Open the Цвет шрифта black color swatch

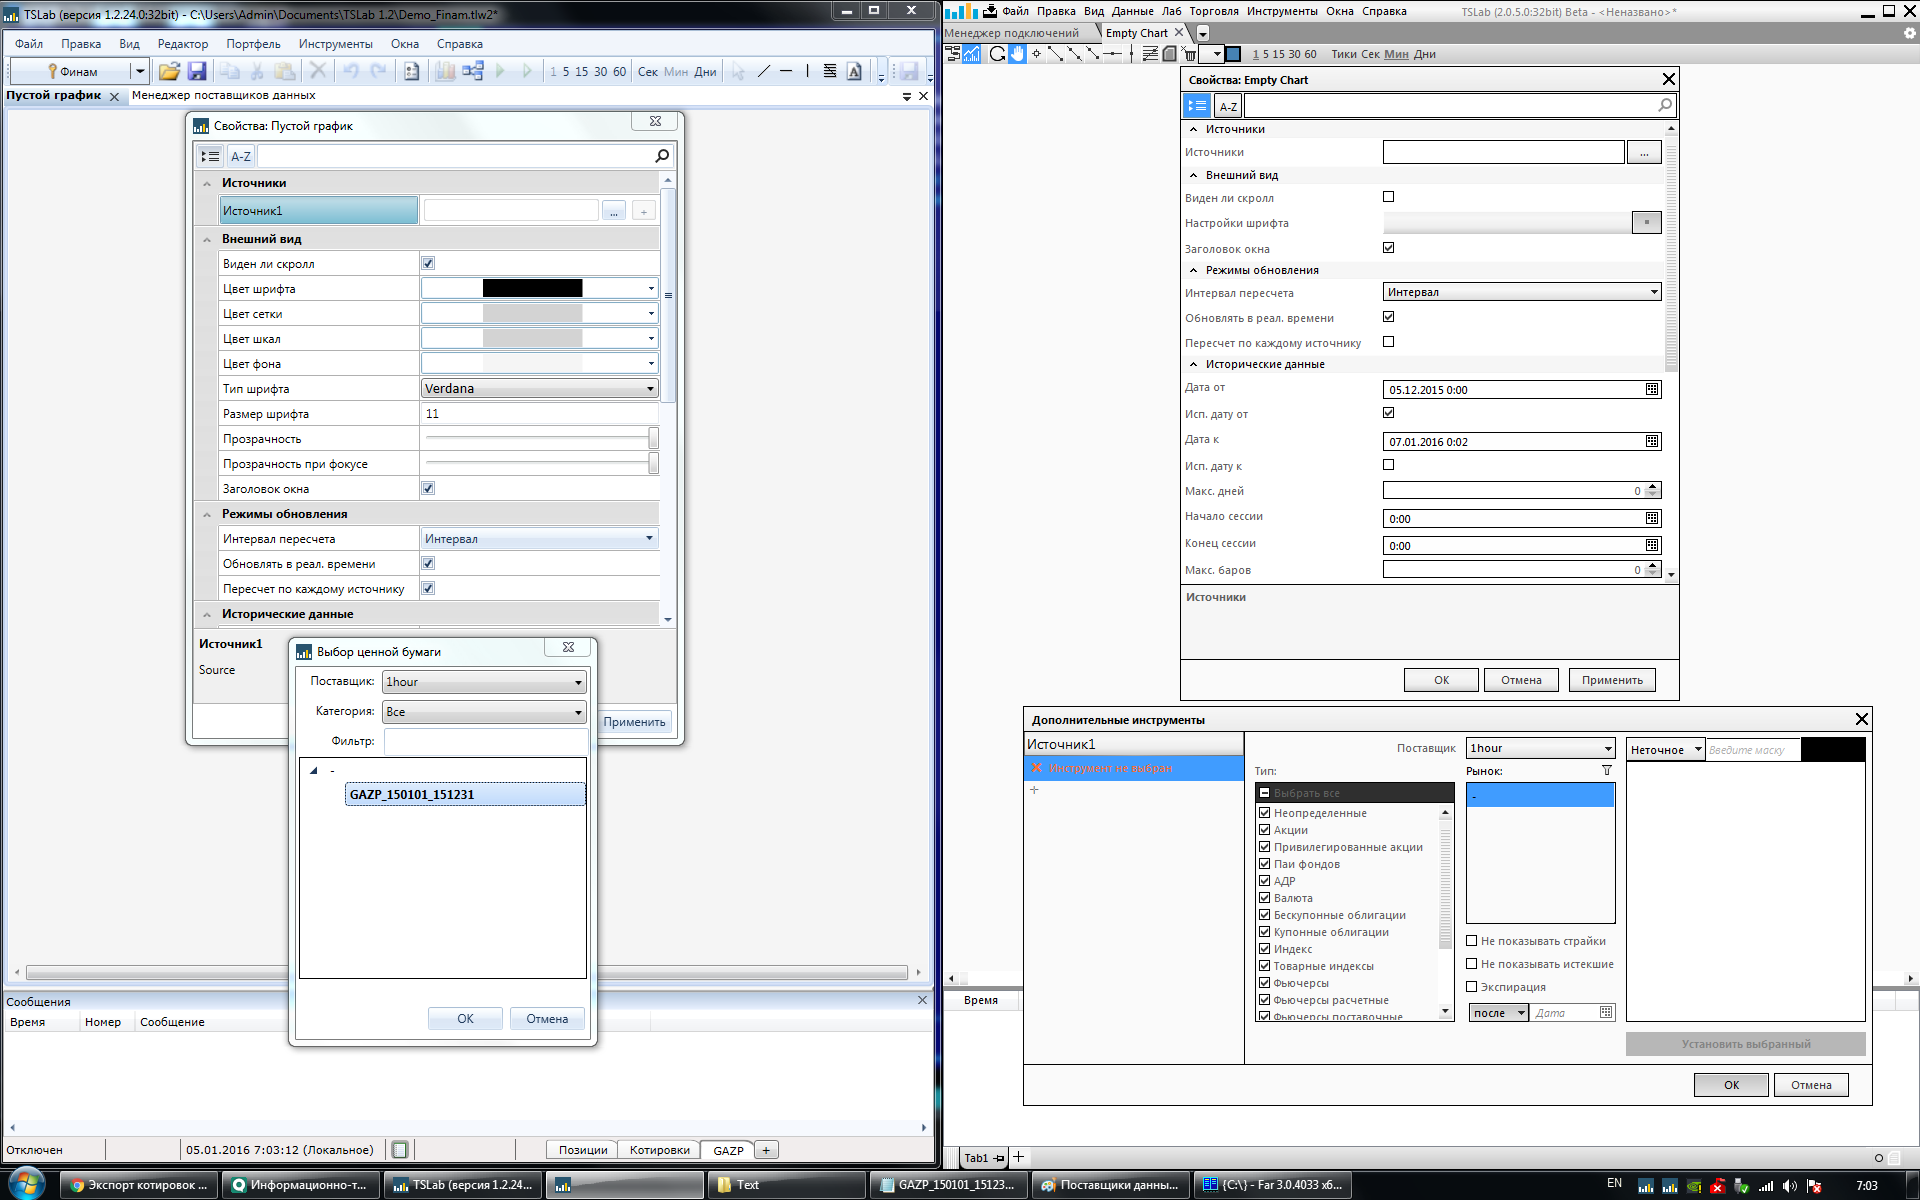(532, 288)
